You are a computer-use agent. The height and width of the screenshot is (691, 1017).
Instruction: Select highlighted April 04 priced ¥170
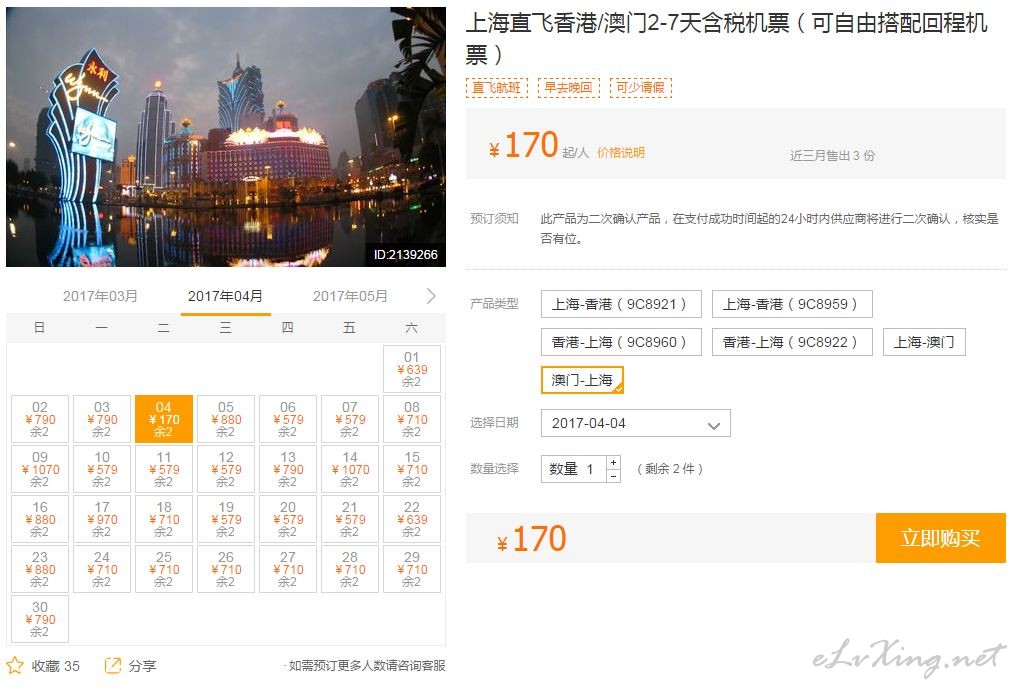coord(164,419)
